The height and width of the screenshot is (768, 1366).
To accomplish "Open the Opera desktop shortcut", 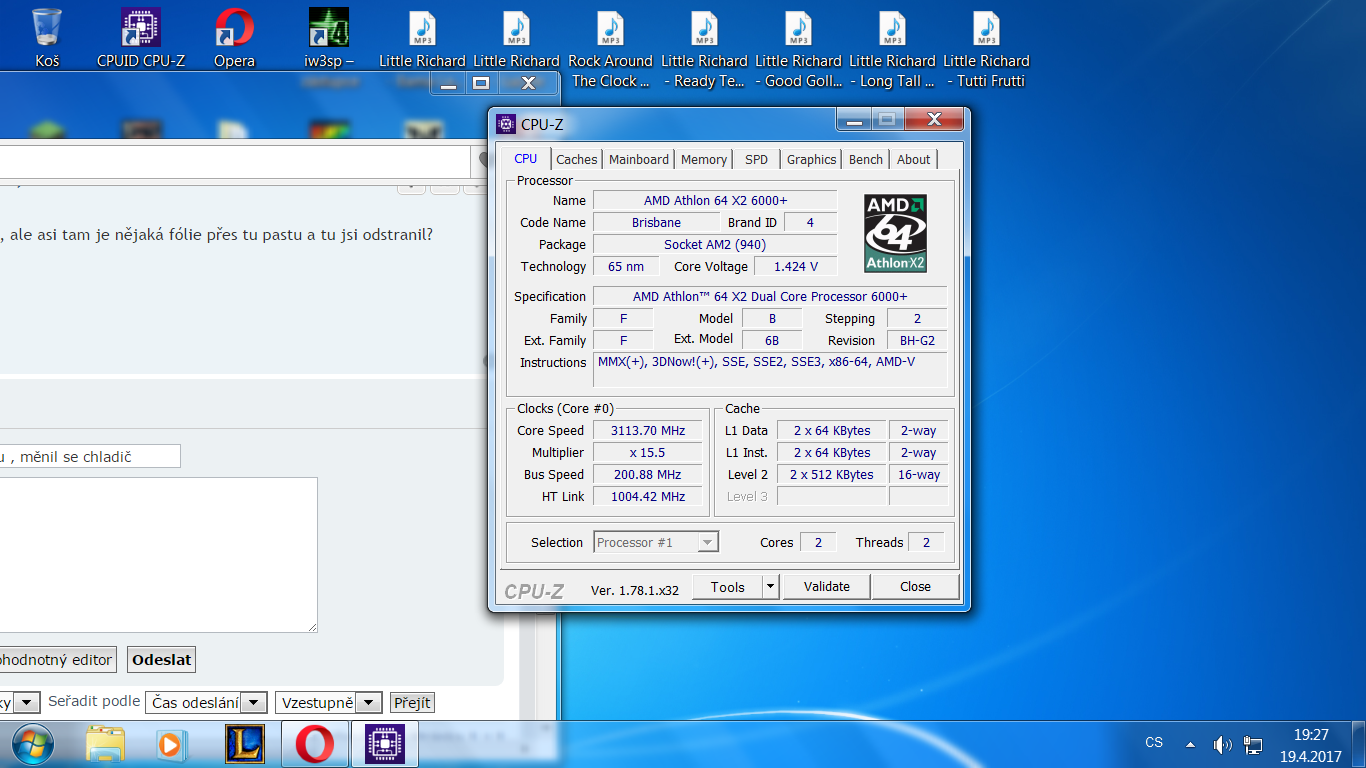I will 234,38.
